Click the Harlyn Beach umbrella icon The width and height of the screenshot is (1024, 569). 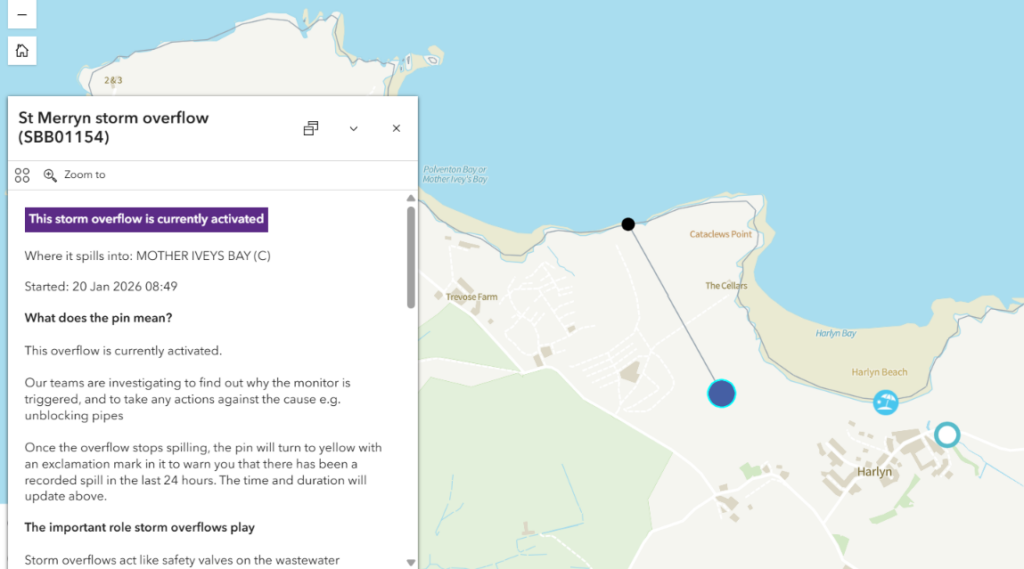[885, 402]
